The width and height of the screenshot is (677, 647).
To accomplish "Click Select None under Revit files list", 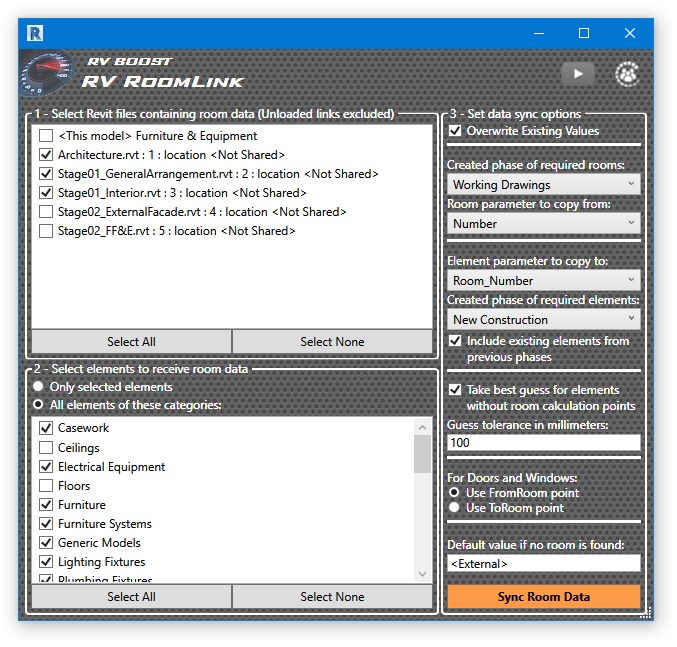I will (x=332, y=341).
